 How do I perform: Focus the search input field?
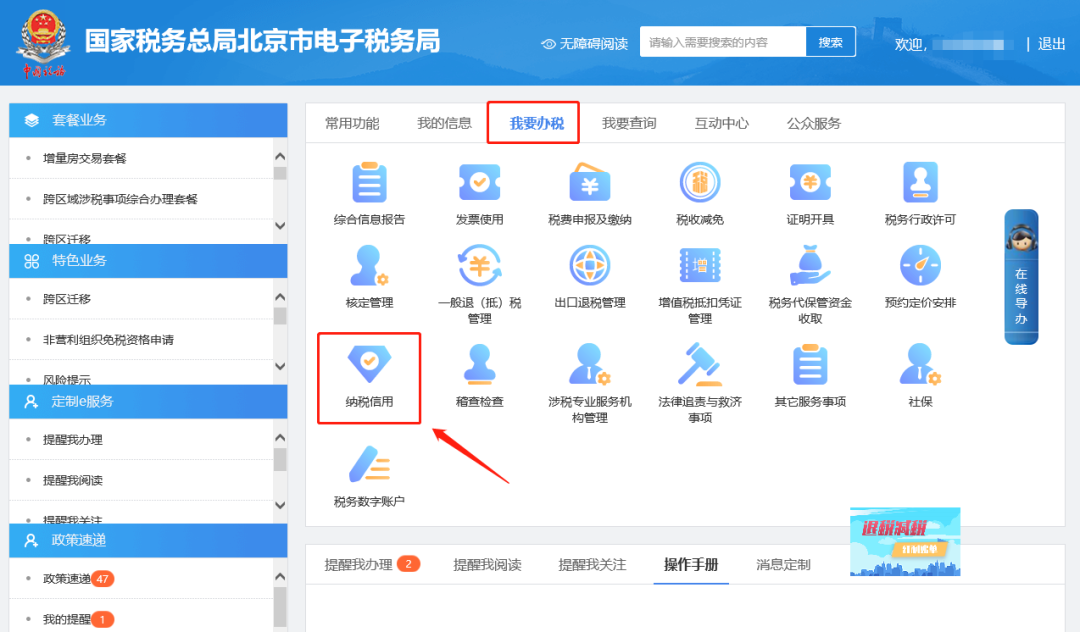point(723,42)
